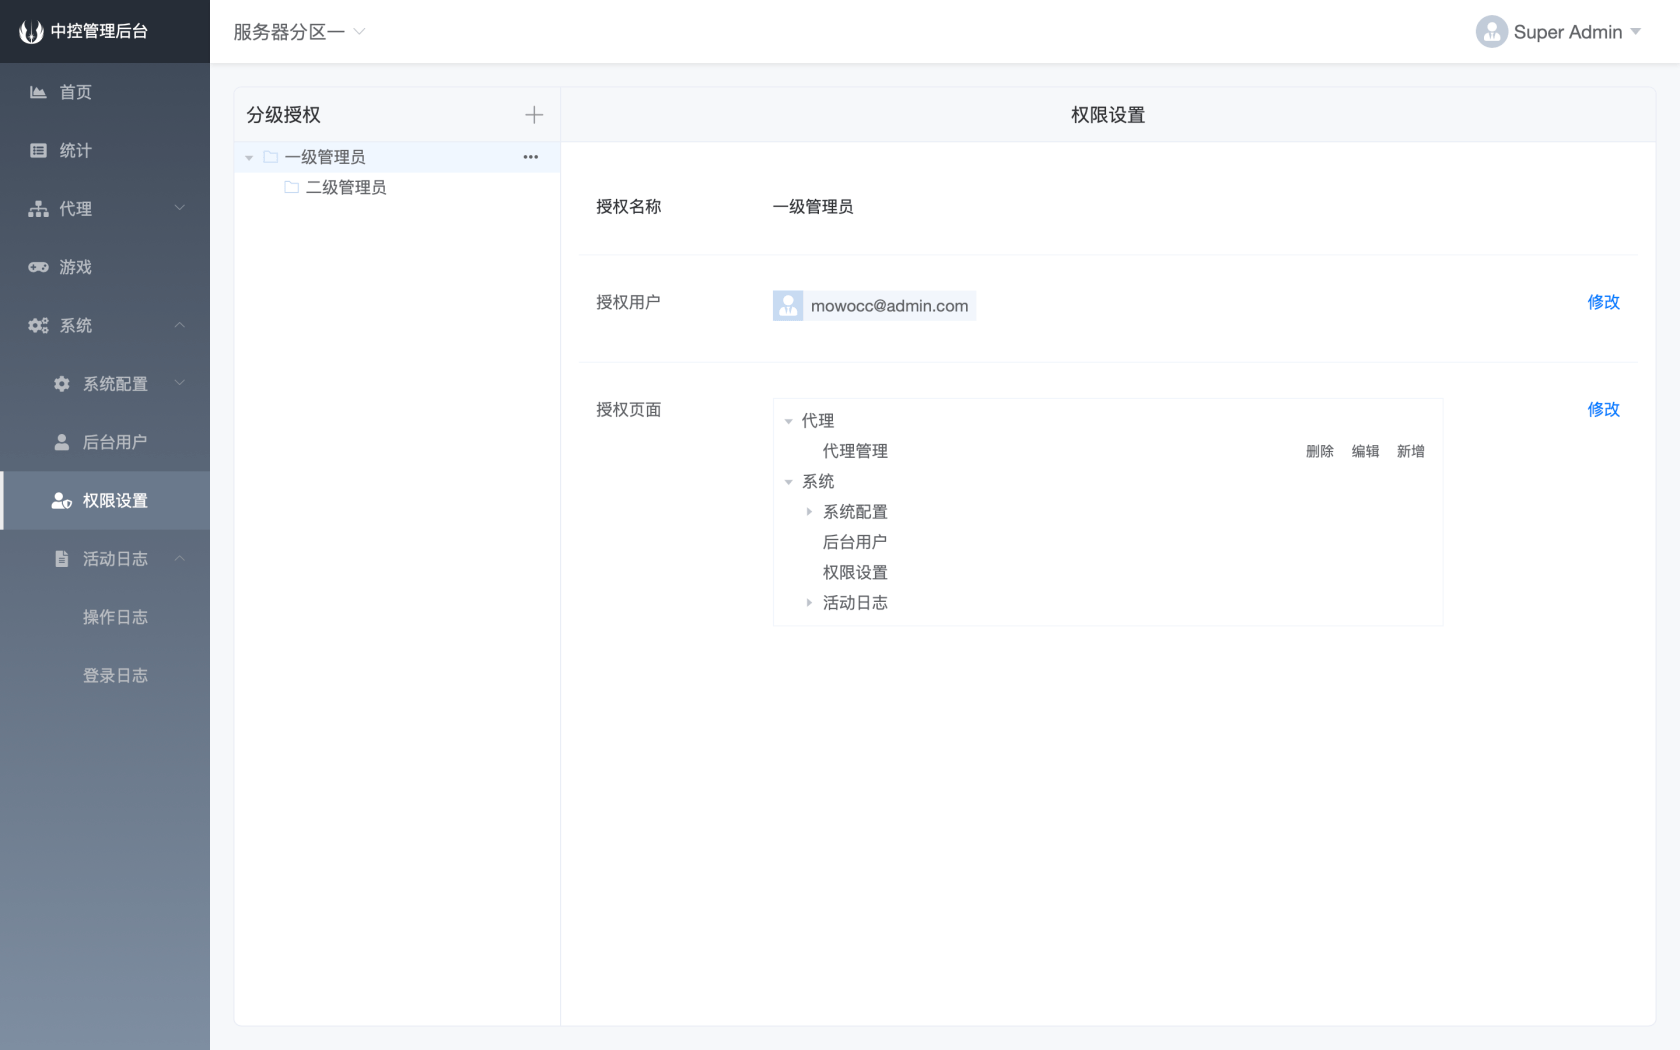Click the 系统 gears icon
The width and height of the screenshot is (1680, 1050).
(x=38, y=326)
